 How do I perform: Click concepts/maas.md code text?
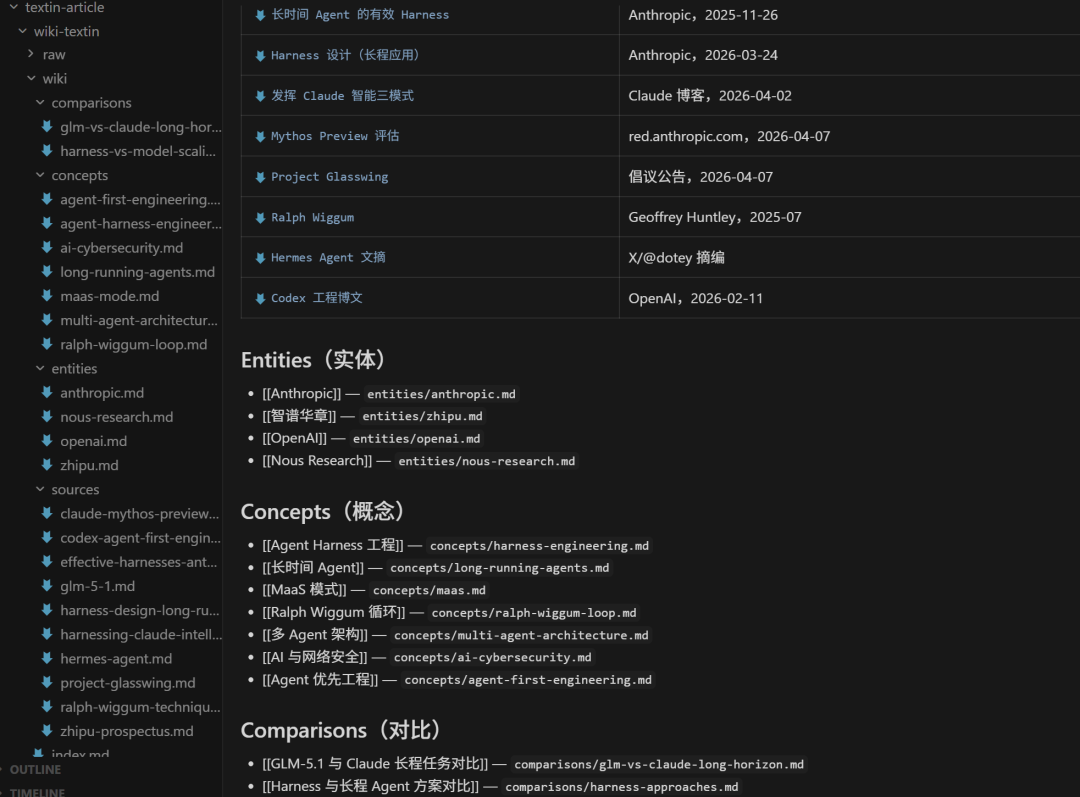point(429,590)
